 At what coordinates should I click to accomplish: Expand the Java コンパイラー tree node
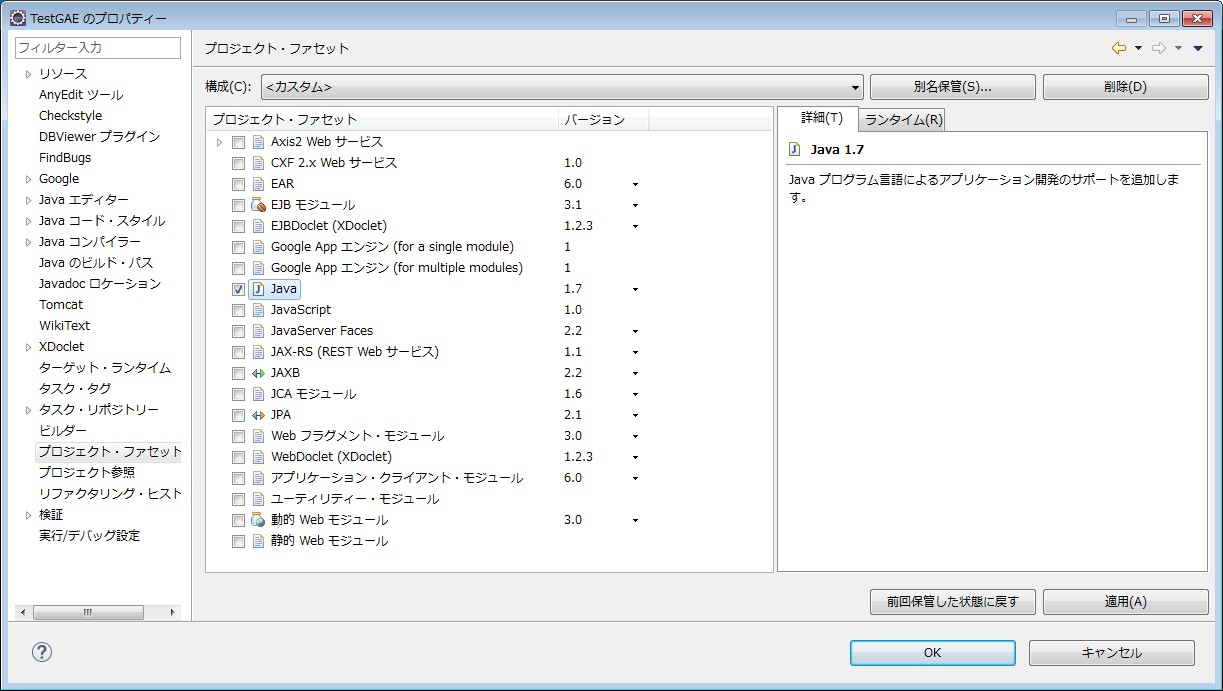29,242
